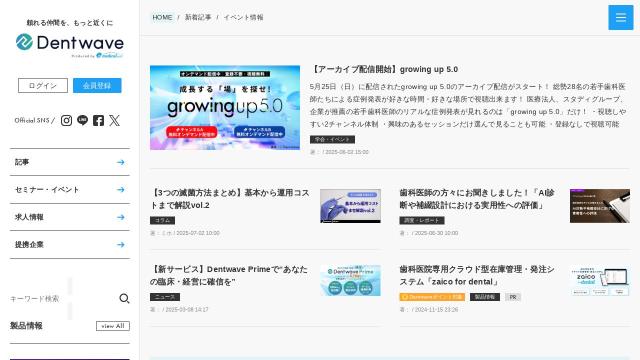Open zaico for dental article title
Viewport: 640px width, 360px height.
pyautogui.click(x=477, y=276)
